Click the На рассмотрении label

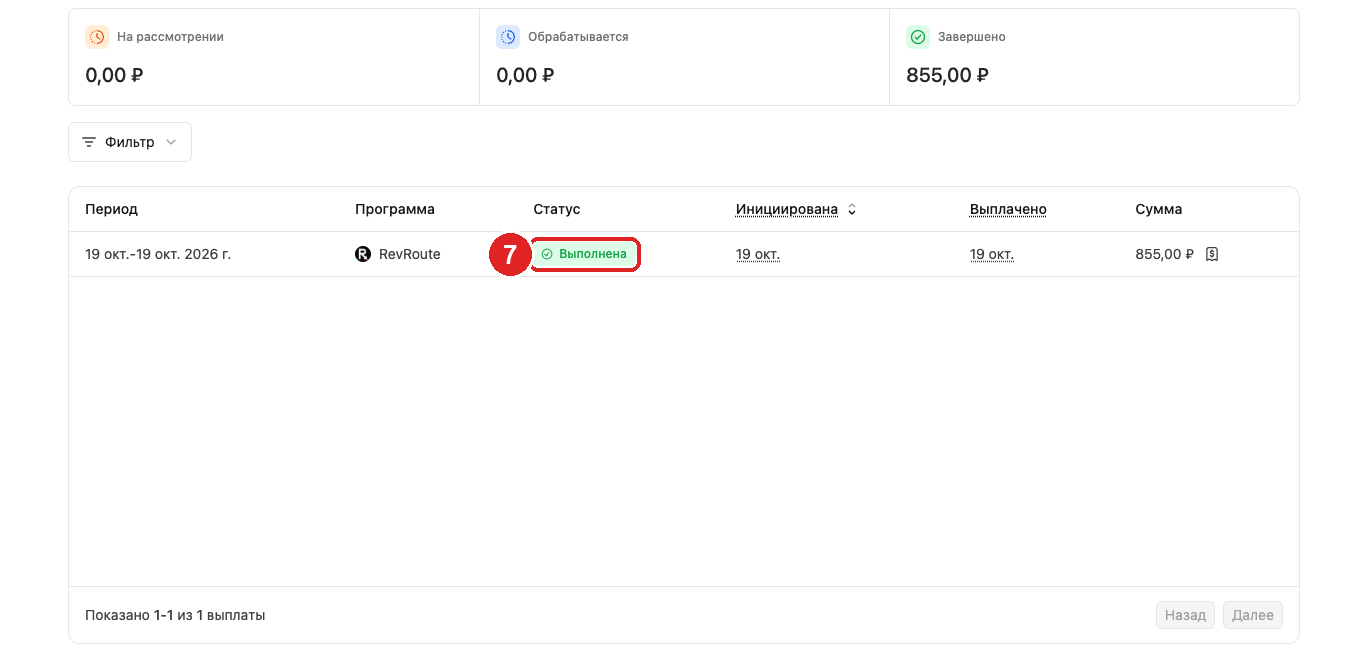coord(170,37)
